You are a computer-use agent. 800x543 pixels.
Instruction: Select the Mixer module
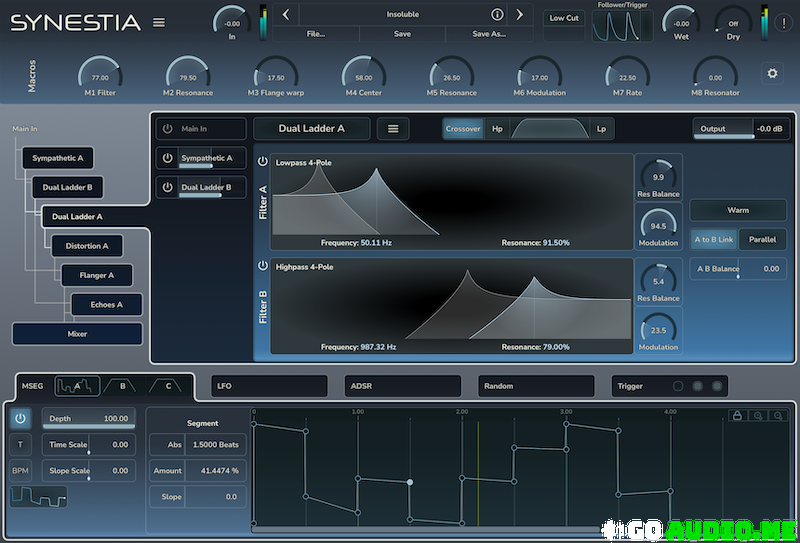coord(77,334)
